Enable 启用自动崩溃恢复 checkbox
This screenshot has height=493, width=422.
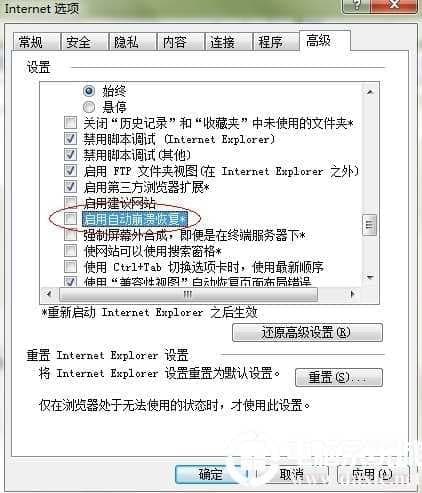70,219
